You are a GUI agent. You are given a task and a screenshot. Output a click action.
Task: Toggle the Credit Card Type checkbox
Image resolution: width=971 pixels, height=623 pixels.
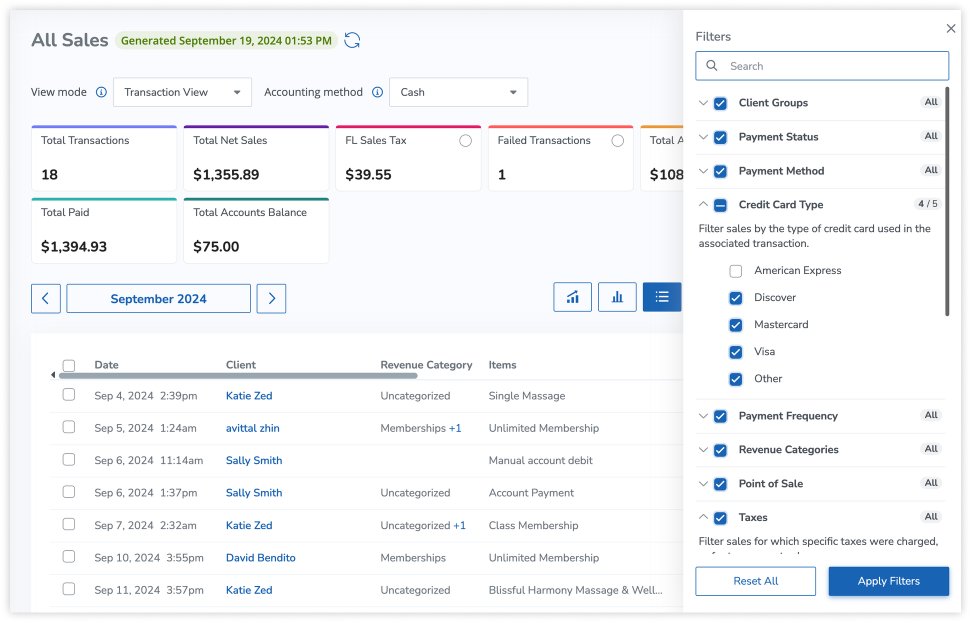click(720, 205)
